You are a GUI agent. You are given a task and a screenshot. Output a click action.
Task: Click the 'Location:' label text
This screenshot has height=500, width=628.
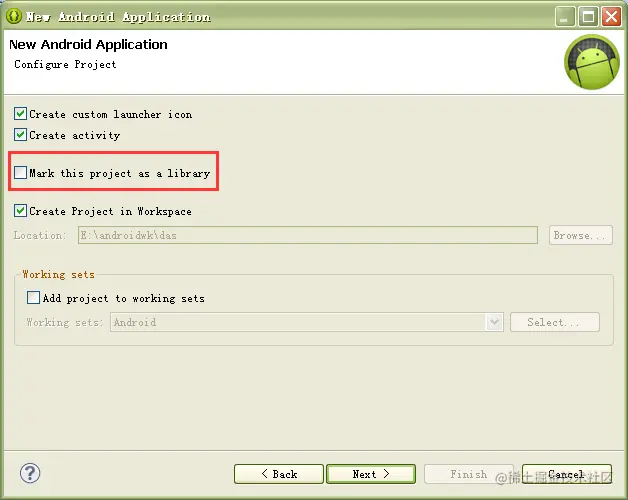click(x=40, y=235)
